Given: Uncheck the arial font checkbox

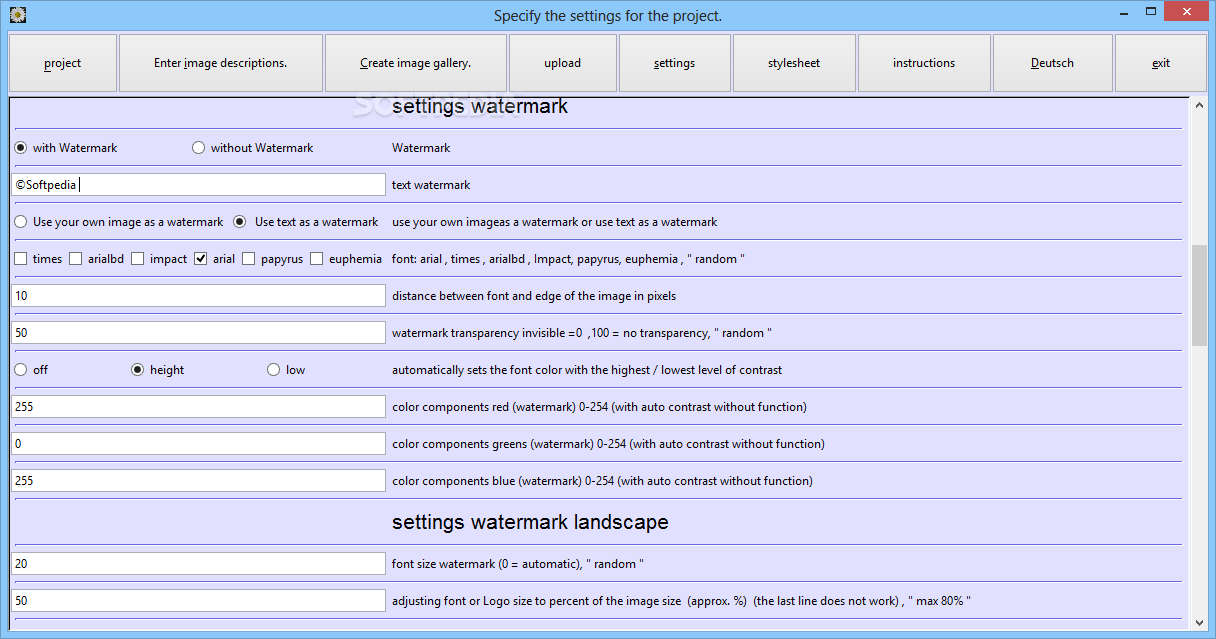Looking at the screenshot, I should [x=201, y=259].
